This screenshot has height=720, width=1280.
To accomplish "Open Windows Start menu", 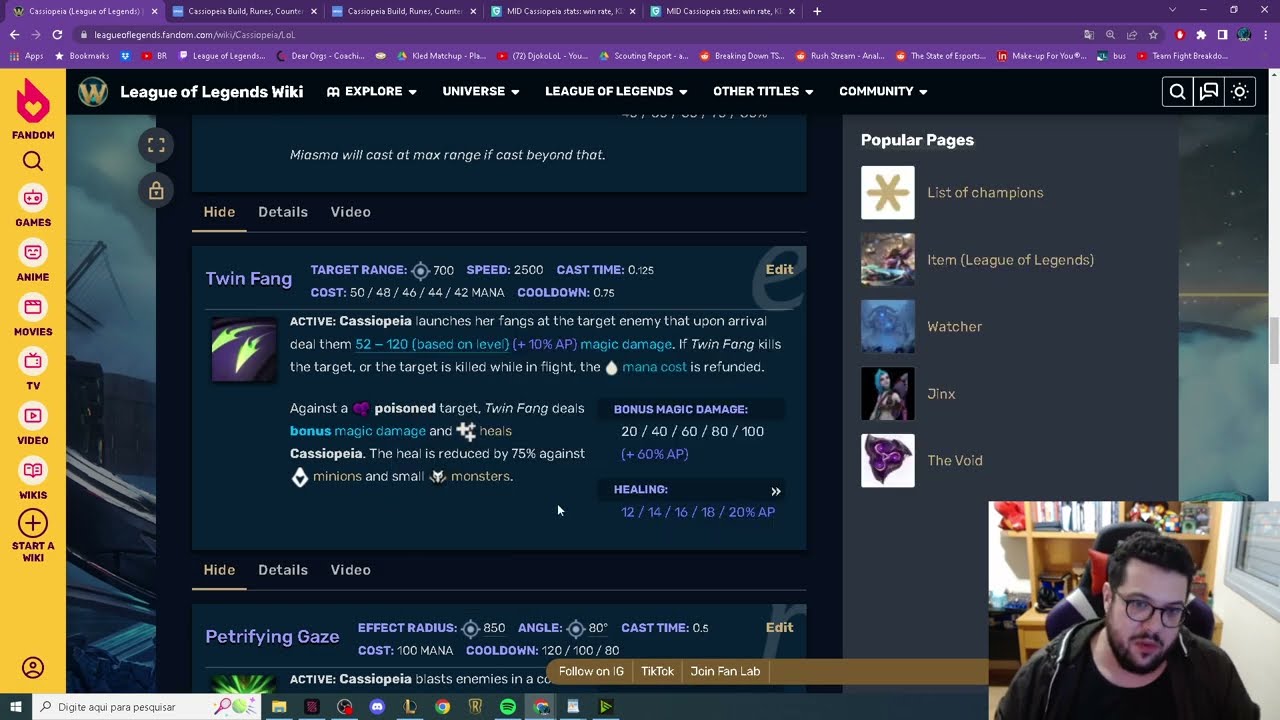I will (x=16, y=707).
